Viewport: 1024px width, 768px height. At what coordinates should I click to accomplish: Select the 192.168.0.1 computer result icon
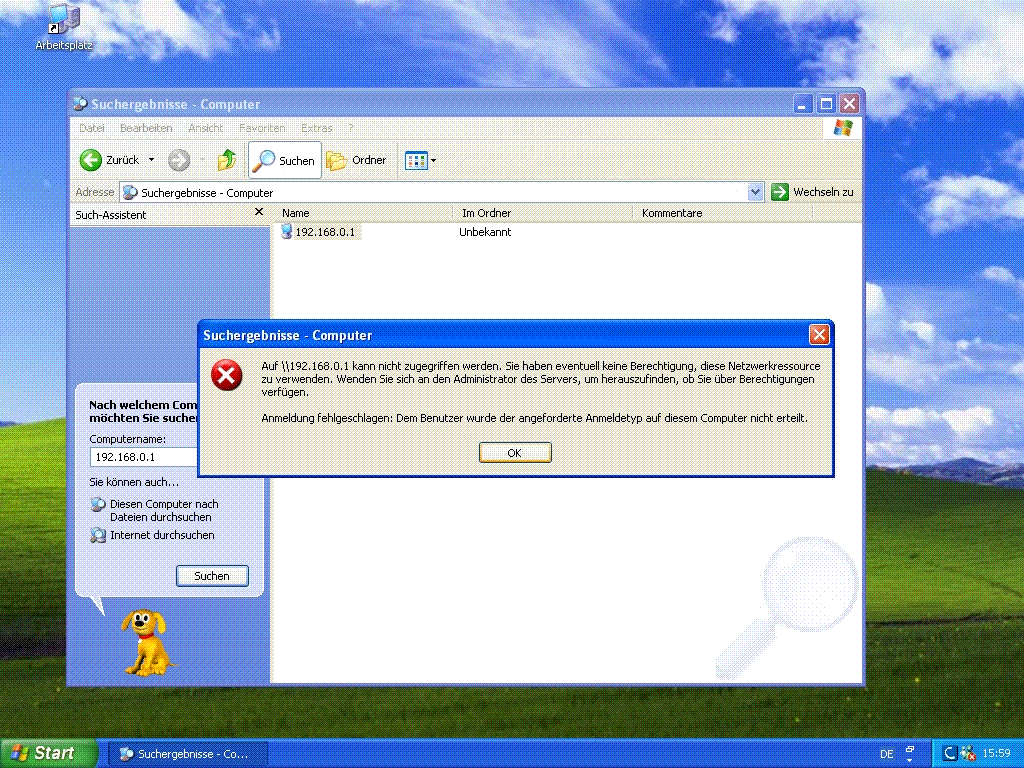[286, 231]
